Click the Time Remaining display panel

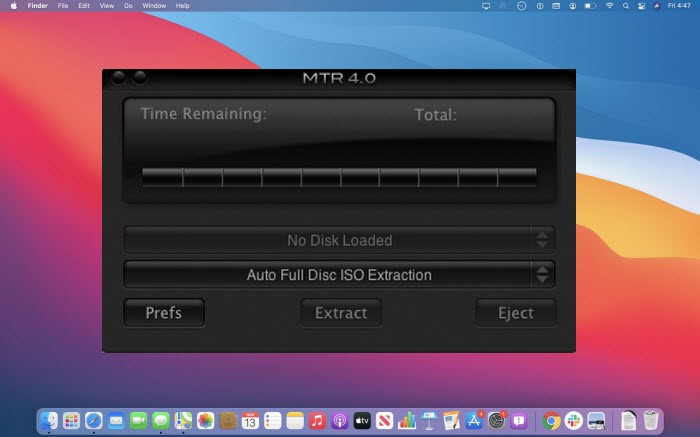[339, 150]
